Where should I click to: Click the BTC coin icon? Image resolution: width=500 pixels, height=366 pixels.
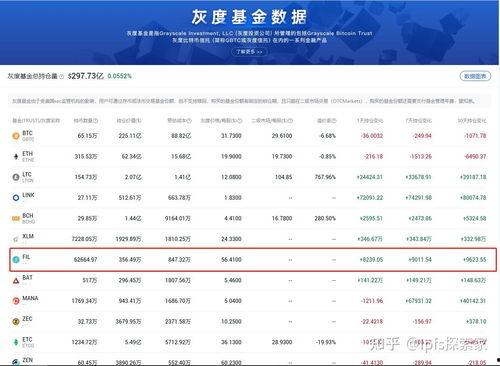pyautogui.click(x=16, y=136)
